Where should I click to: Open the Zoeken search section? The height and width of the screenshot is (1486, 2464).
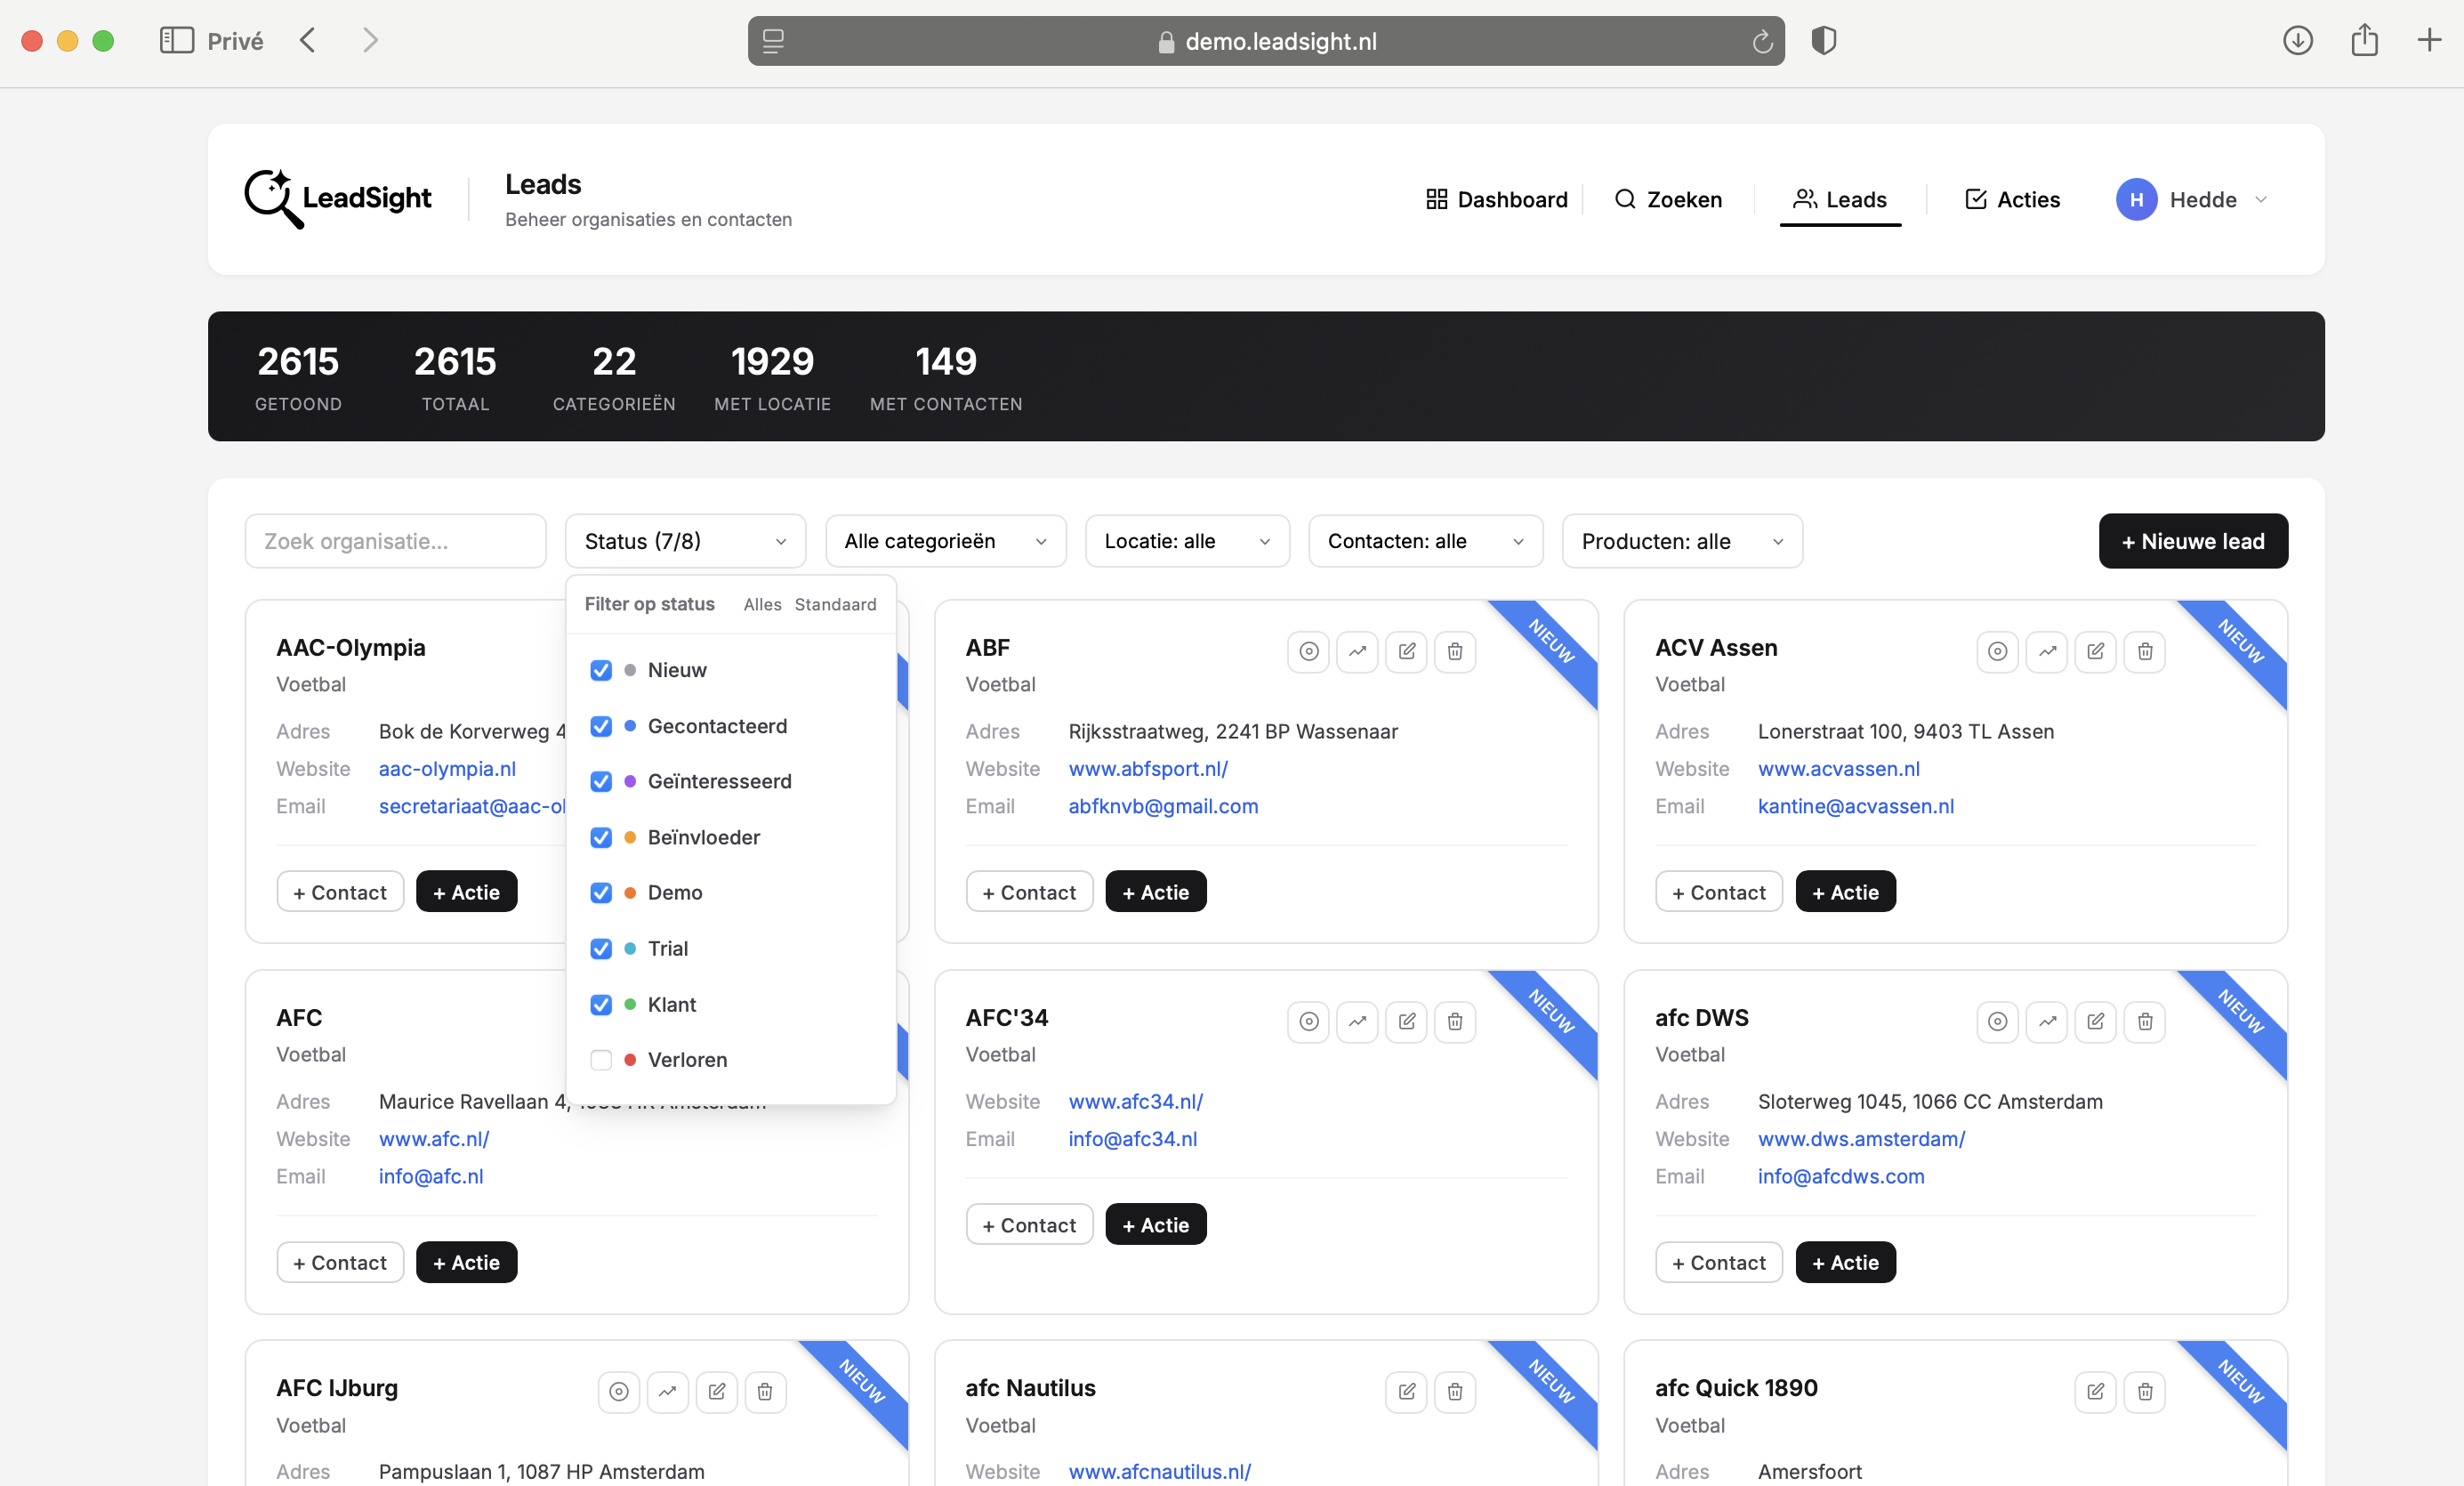1667,199
